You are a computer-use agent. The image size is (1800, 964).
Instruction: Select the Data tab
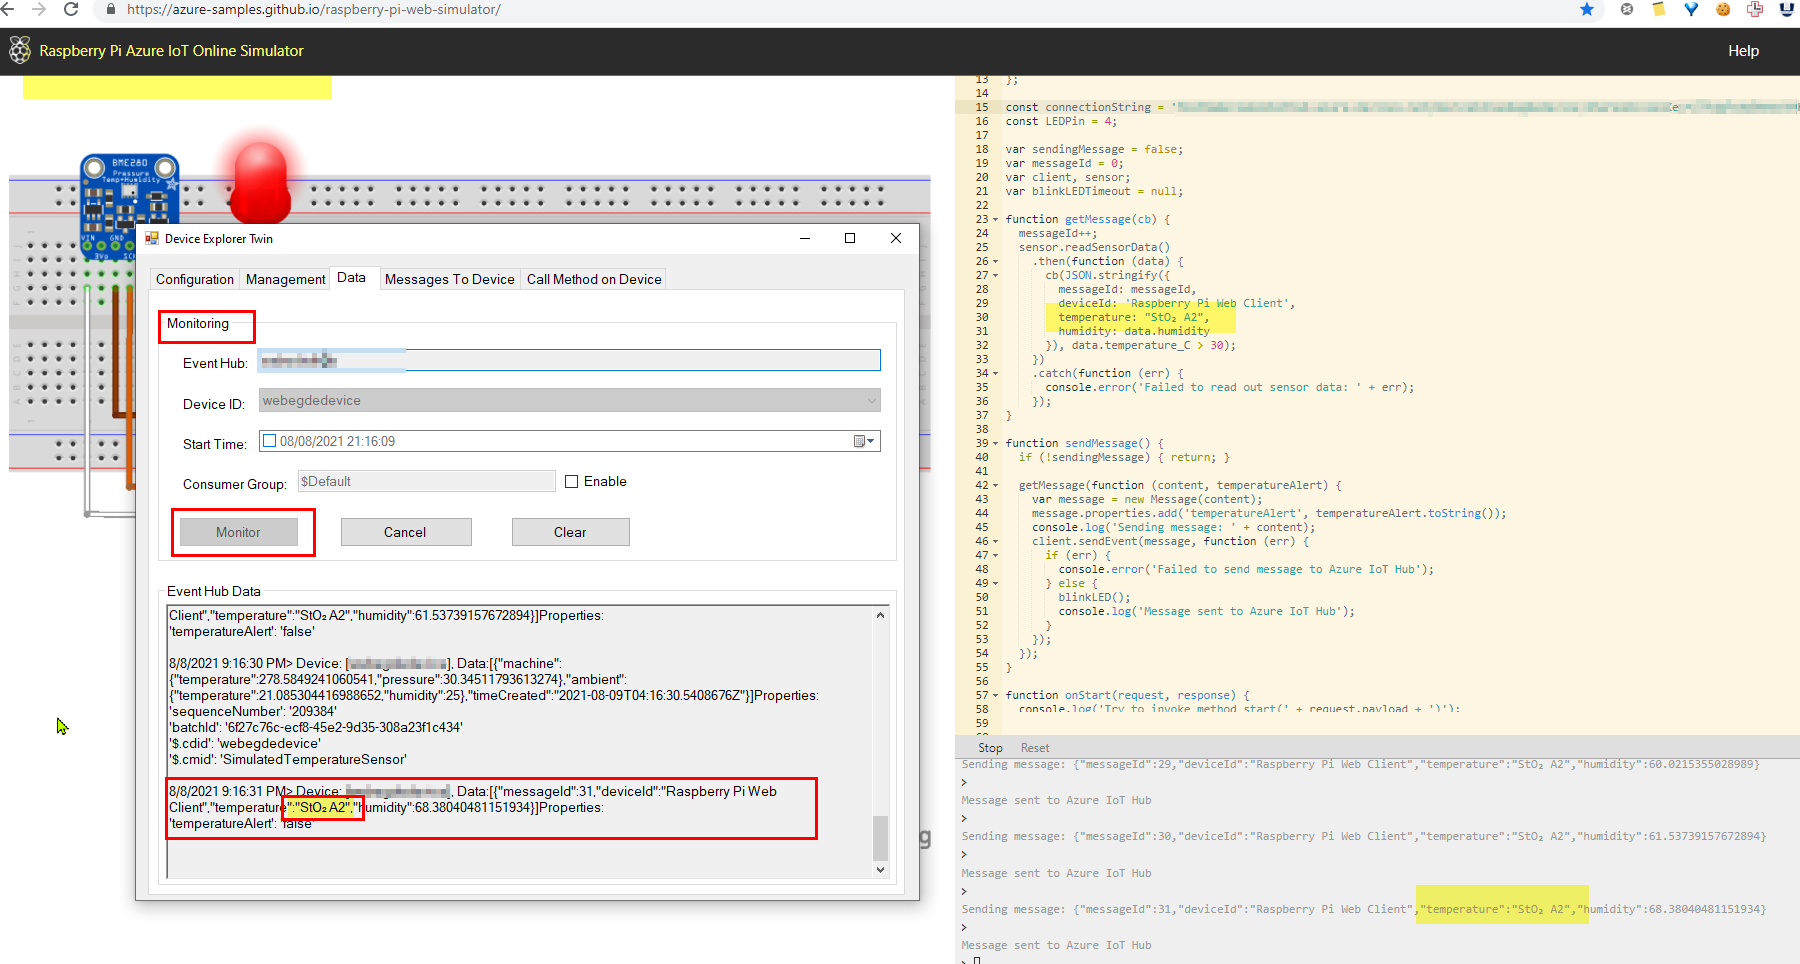coord(351,278)
